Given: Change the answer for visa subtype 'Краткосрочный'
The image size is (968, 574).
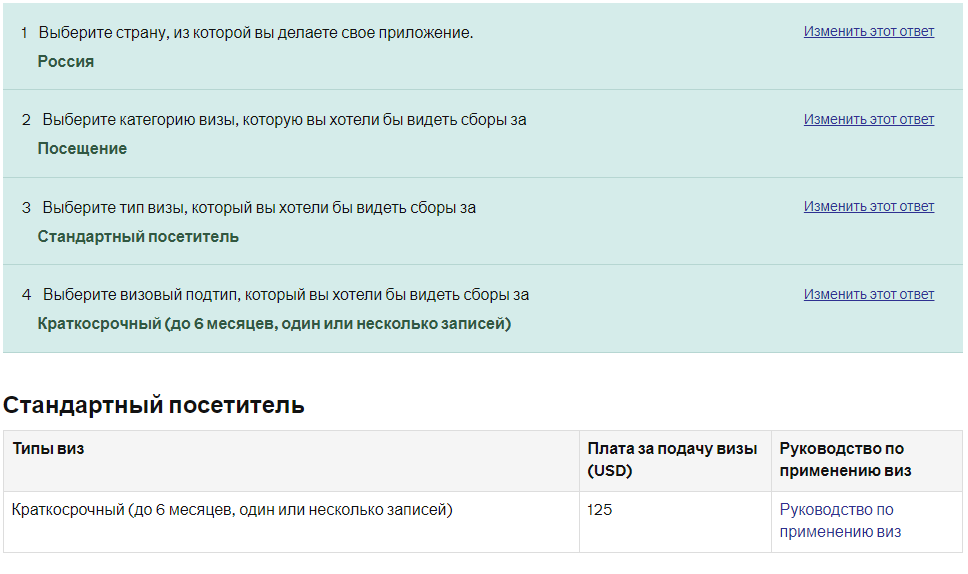Looking at the screenshot, I should [x=869, y=294].
